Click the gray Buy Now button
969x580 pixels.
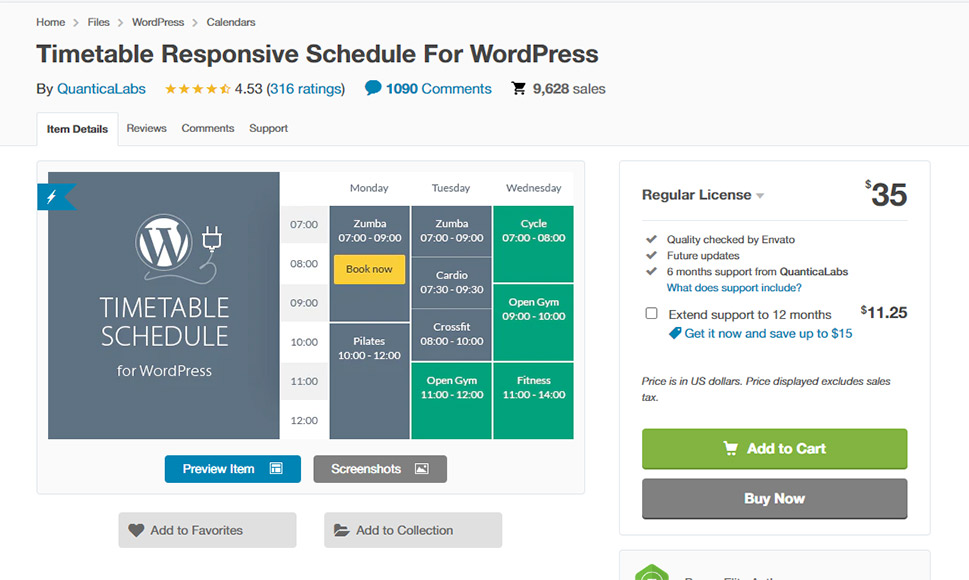tap(774, 498)
